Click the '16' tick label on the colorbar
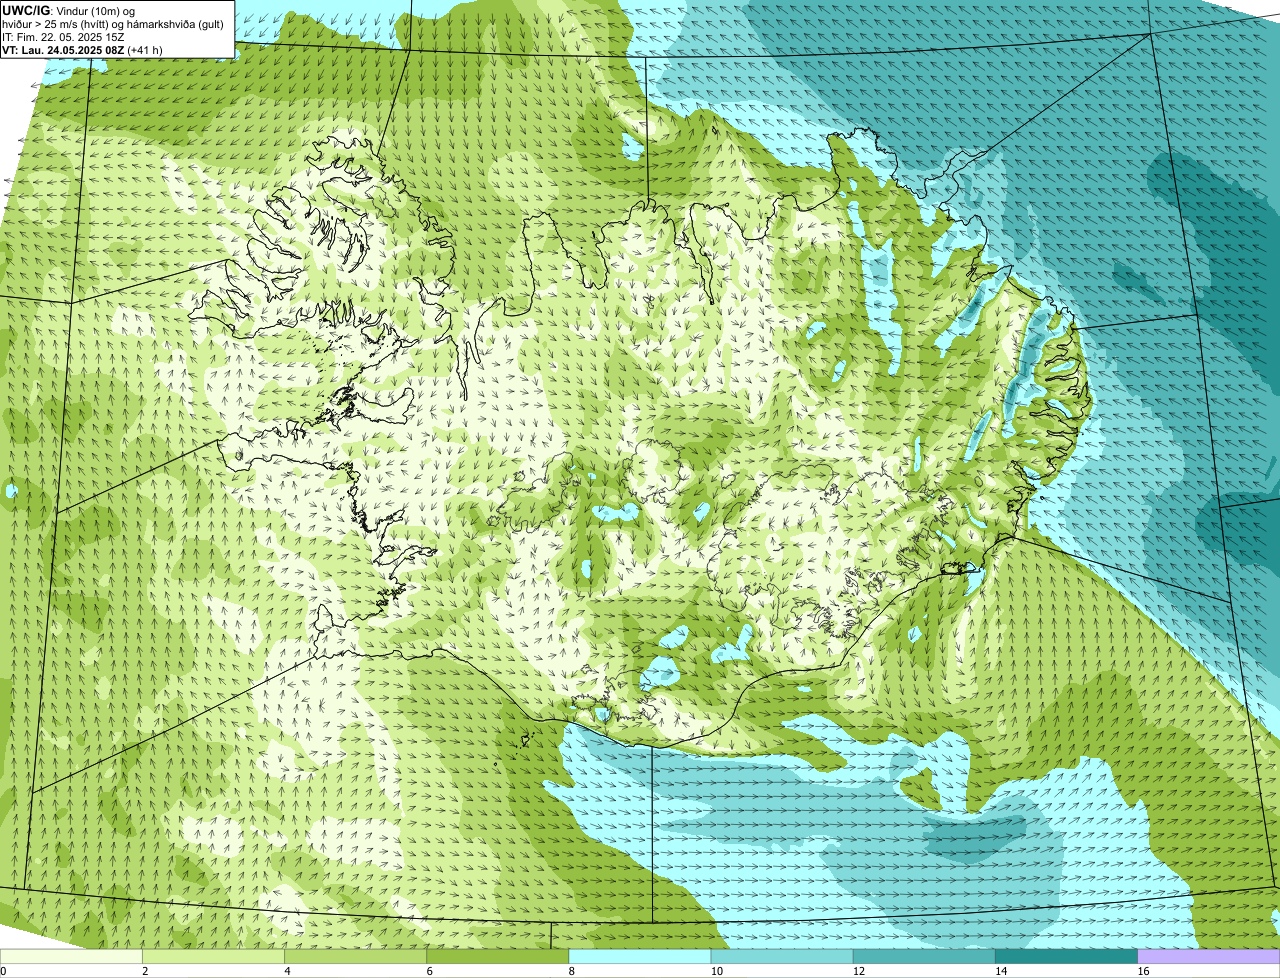 1142,971
